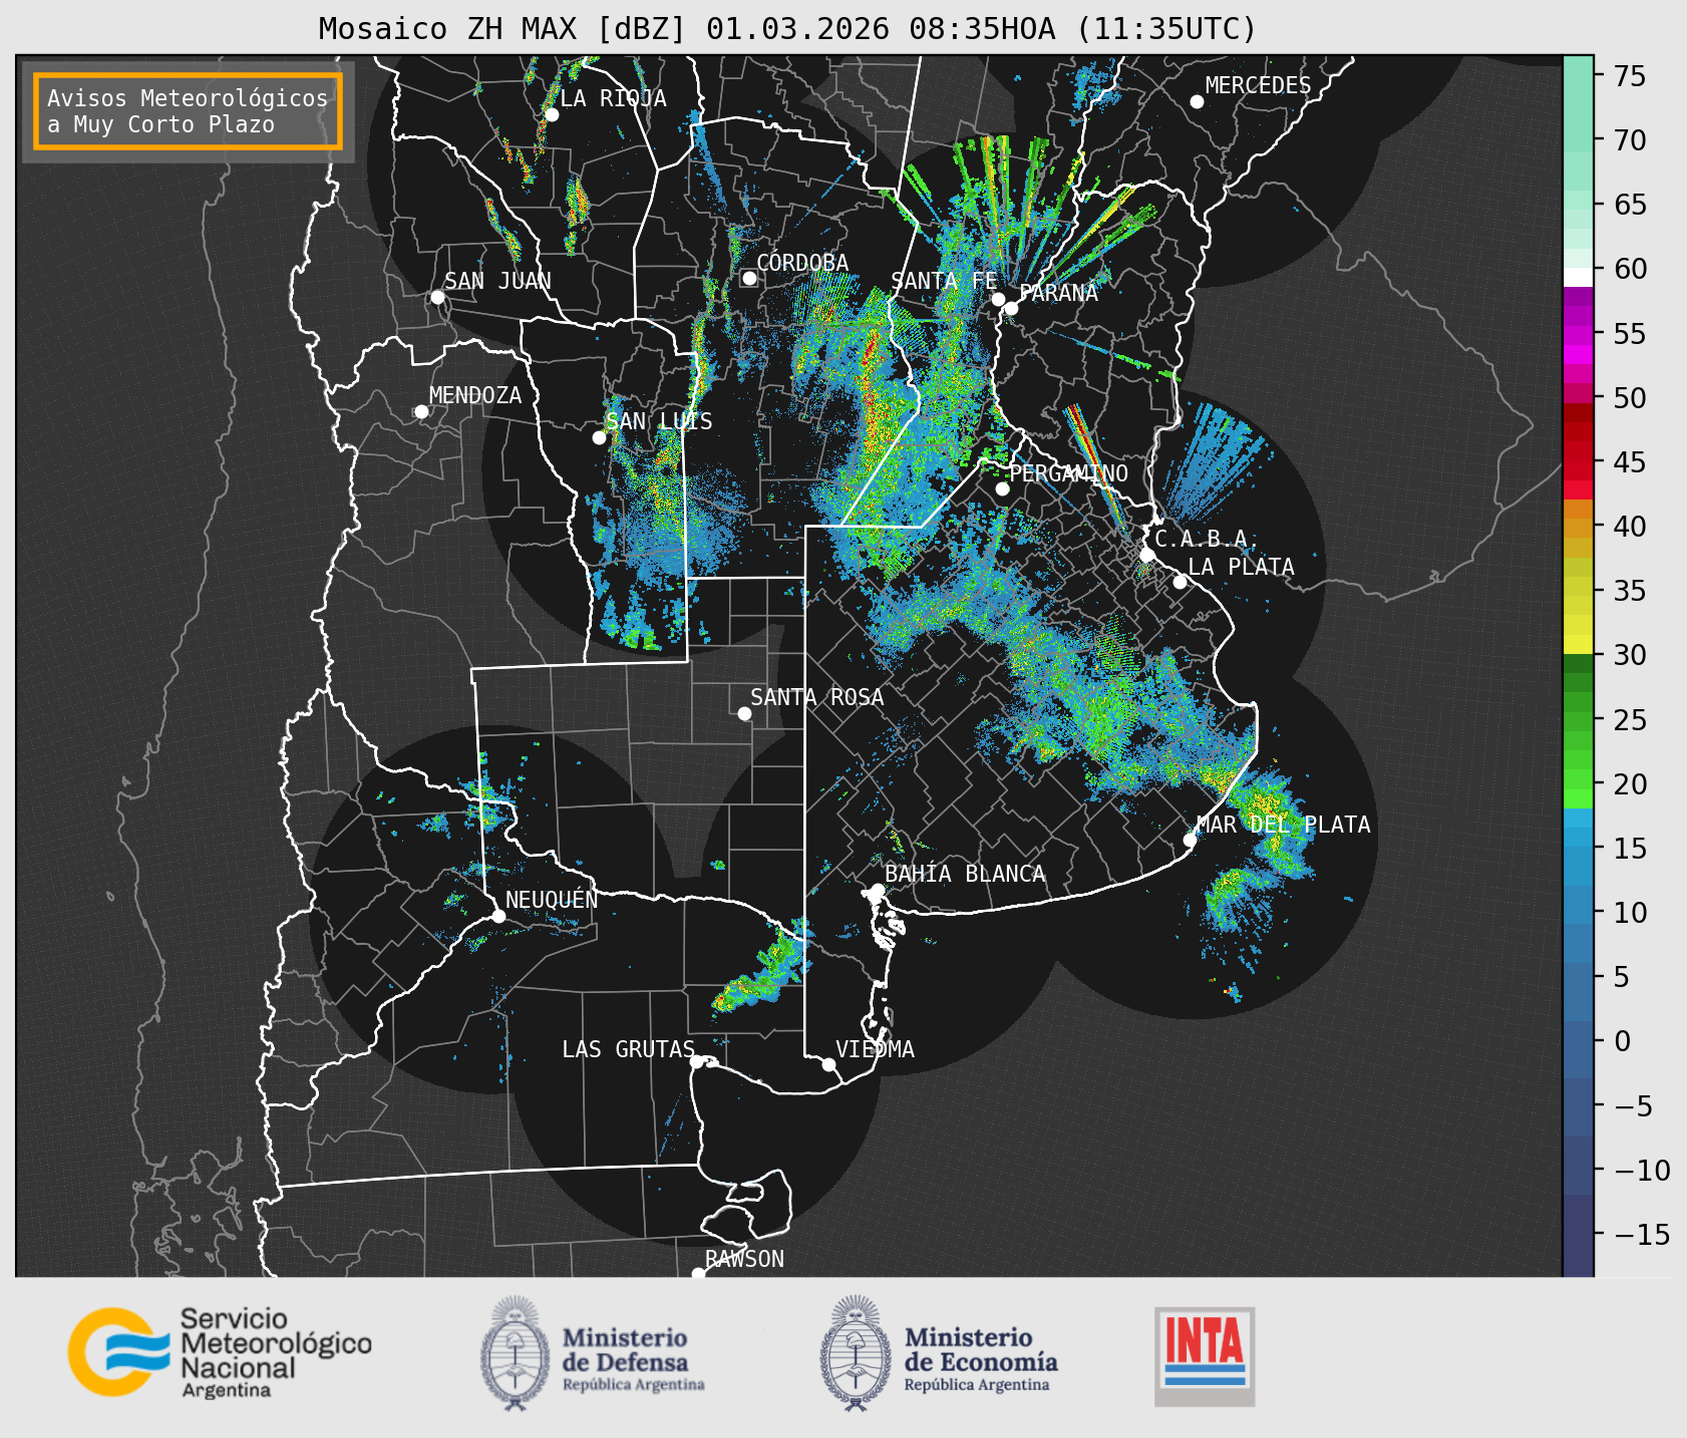Click the INTA logo

click(x=1205, y=1356)
